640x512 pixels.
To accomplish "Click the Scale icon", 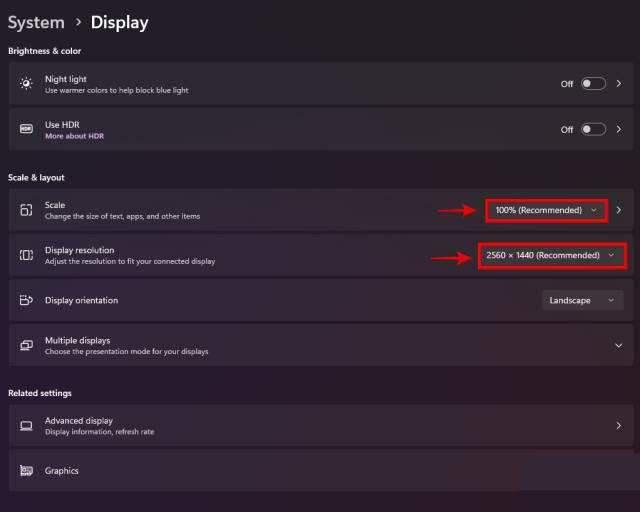I will [26, 210].
